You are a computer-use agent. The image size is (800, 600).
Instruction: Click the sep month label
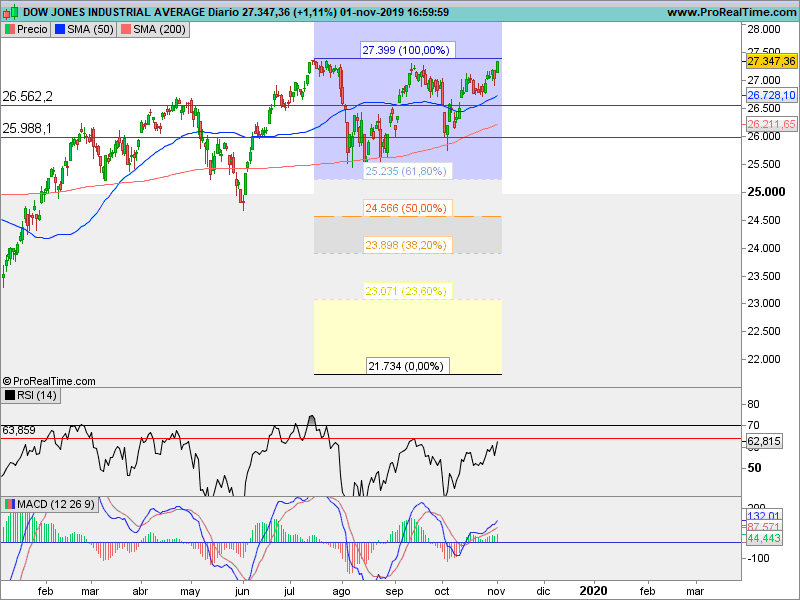(394, 591)
